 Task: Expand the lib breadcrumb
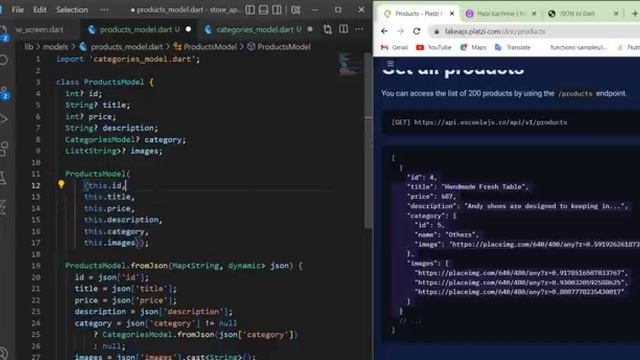click(x=29, y=47)
